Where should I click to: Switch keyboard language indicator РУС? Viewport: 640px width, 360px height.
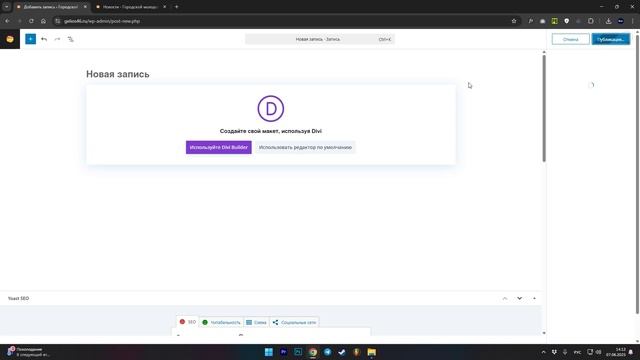point(577,352)
